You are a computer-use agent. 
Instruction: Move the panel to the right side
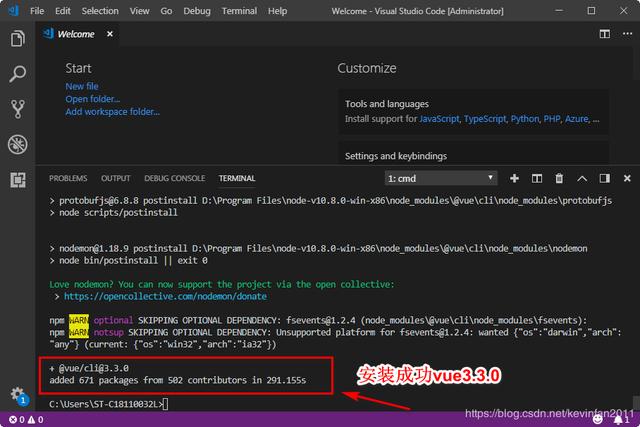[x=604, y=178]
